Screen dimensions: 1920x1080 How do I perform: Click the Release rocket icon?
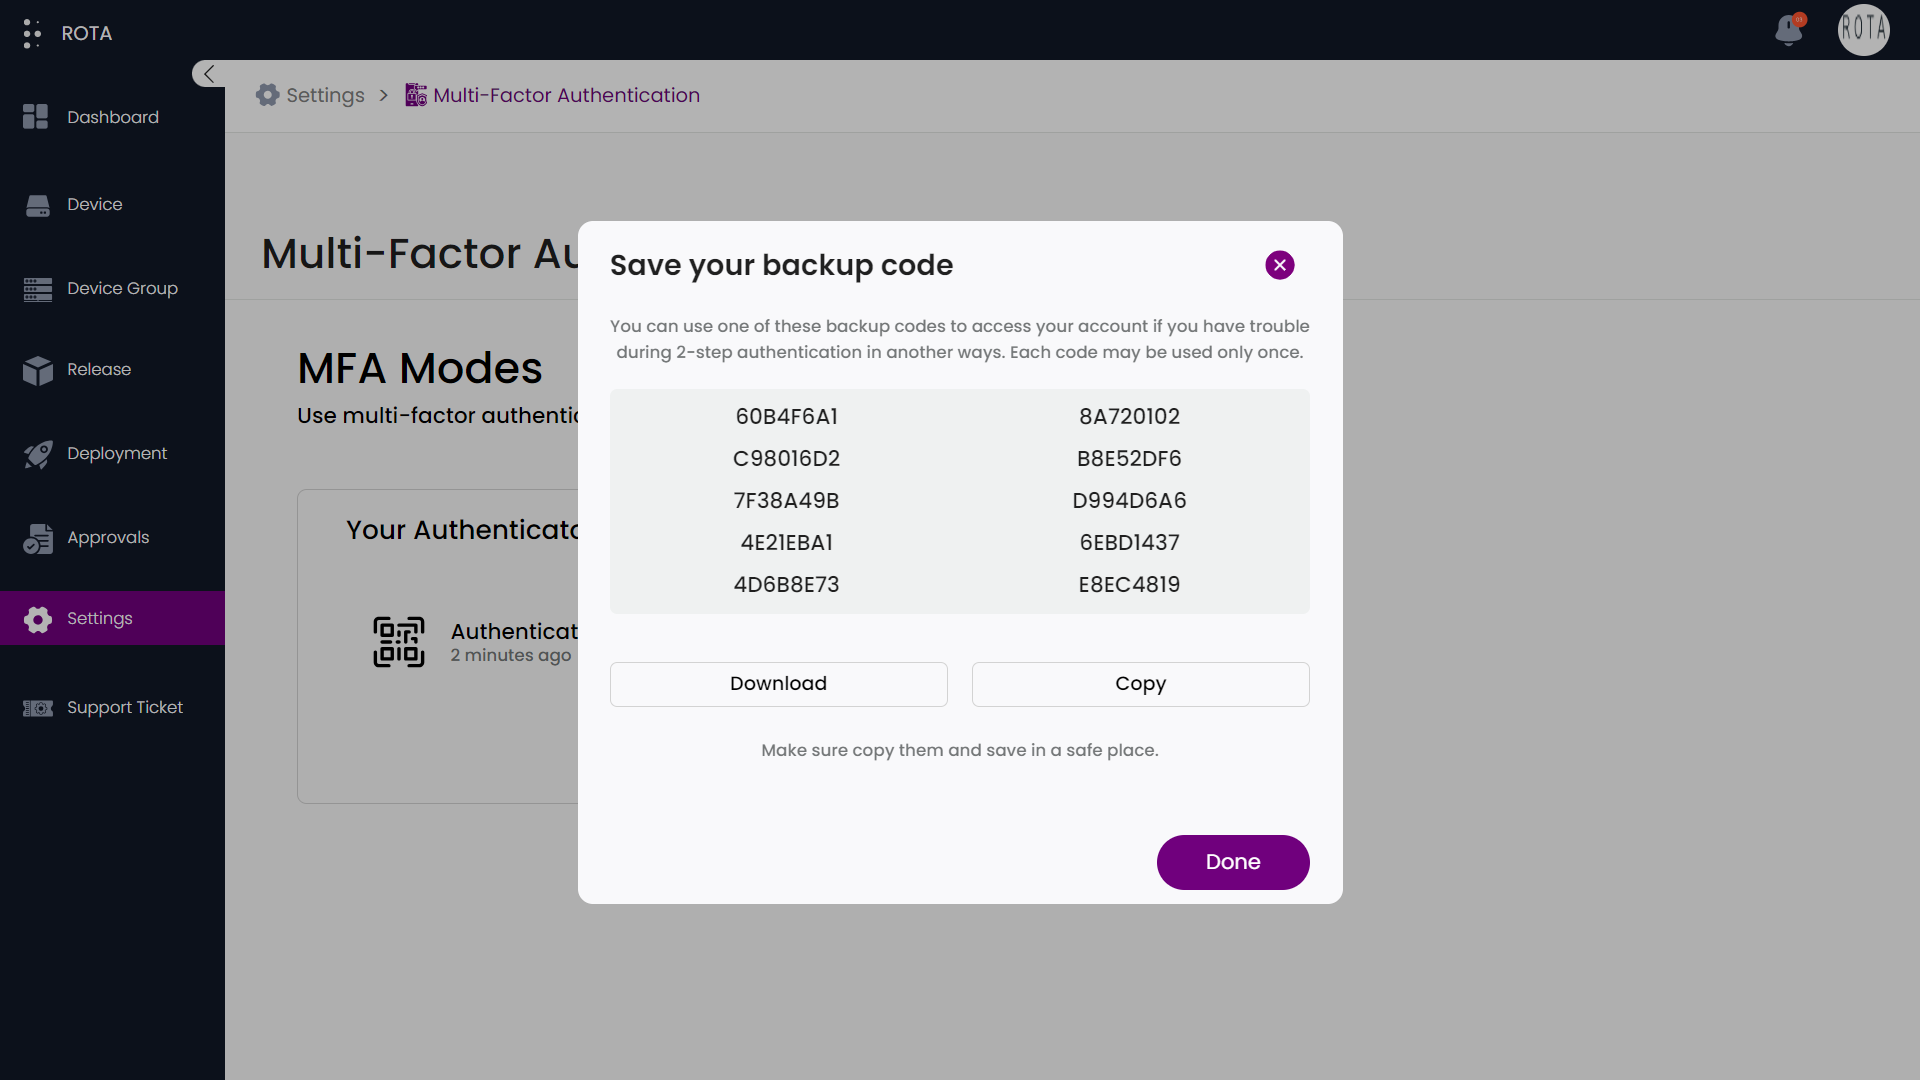pyautogui.click(x=37, y=371)
